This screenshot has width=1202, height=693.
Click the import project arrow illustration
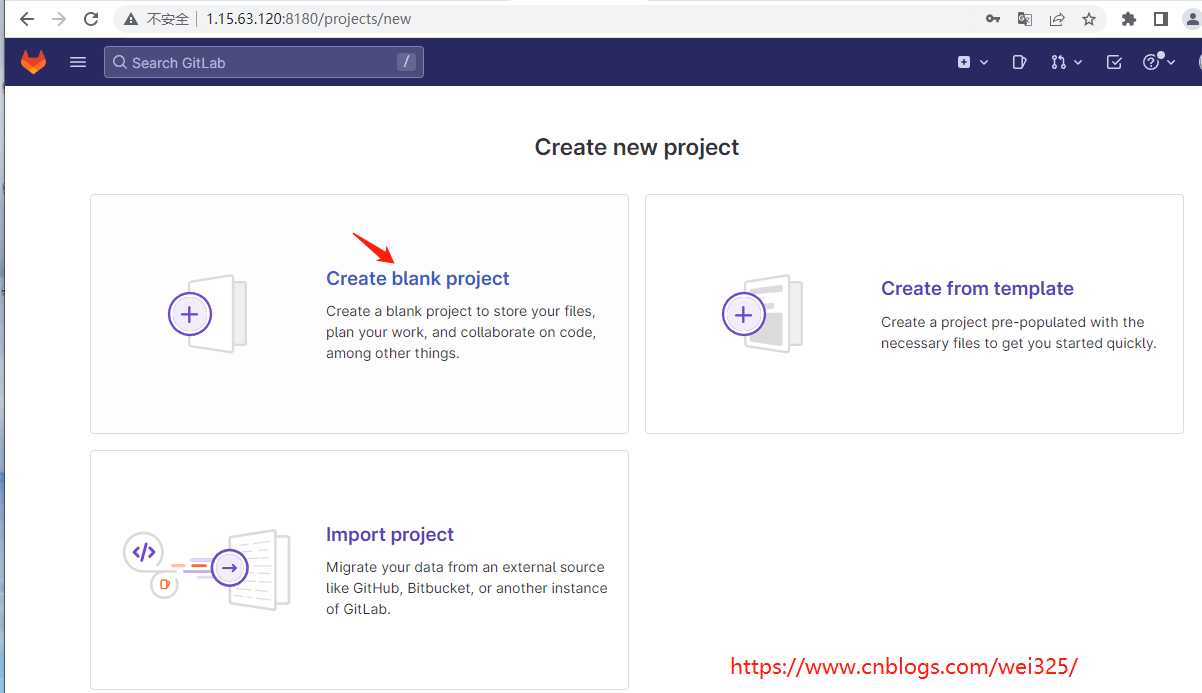229,568
